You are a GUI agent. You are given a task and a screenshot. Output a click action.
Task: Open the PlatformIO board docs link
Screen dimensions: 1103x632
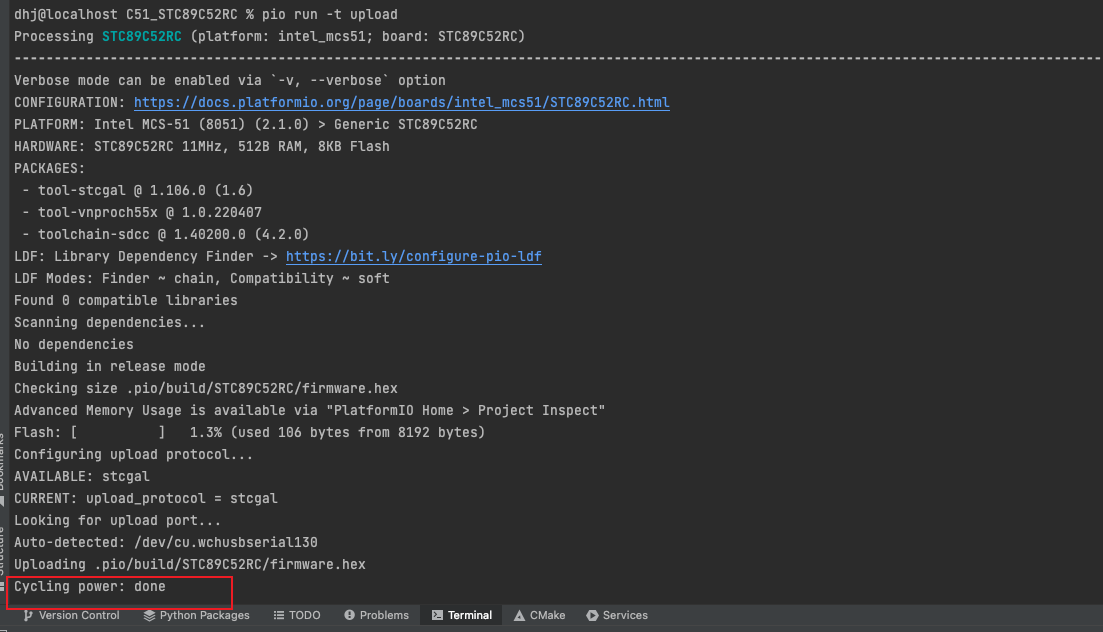[401, 102]
